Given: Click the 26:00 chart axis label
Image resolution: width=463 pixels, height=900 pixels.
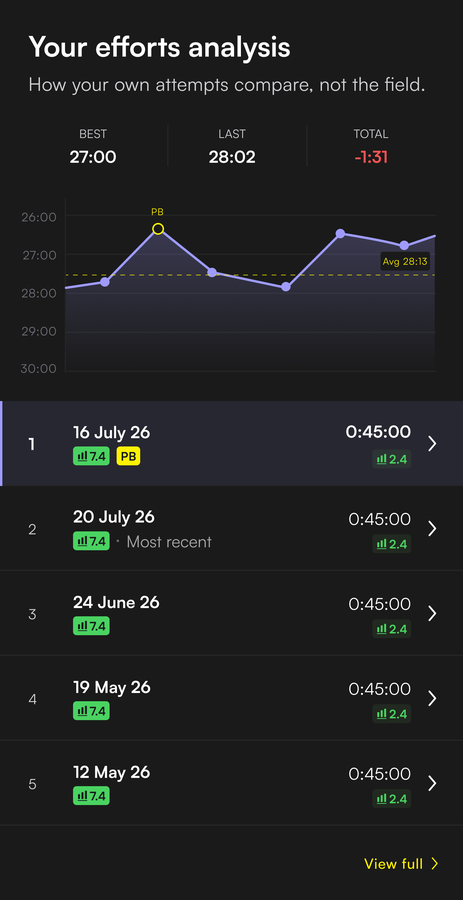Looking at the screenshot, I should [39, 217].
